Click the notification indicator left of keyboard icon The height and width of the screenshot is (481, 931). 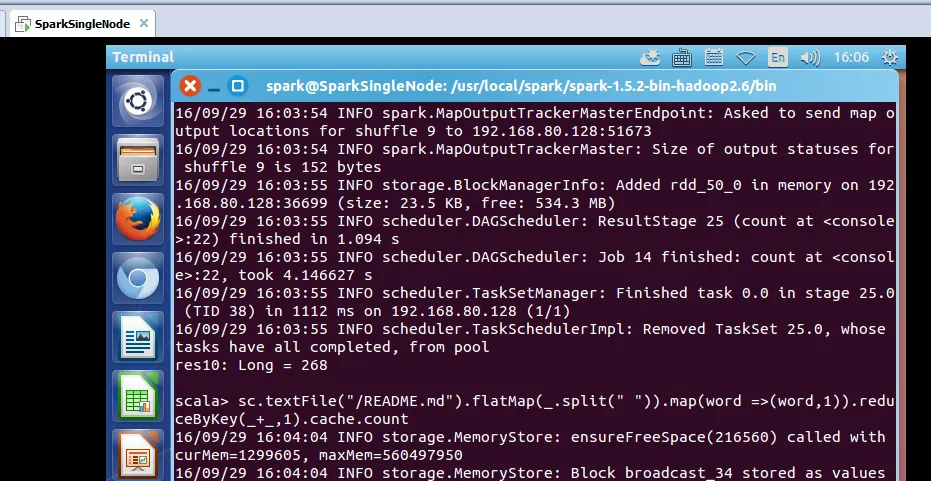click(x=650, y=58)
